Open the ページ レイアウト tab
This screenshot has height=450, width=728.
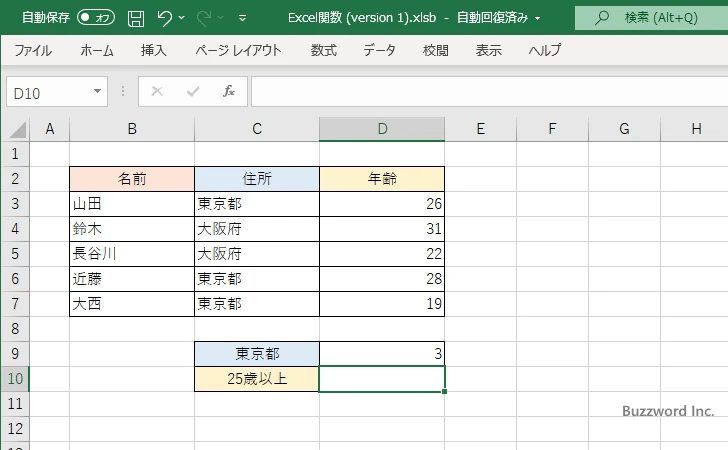coord(238,50)
